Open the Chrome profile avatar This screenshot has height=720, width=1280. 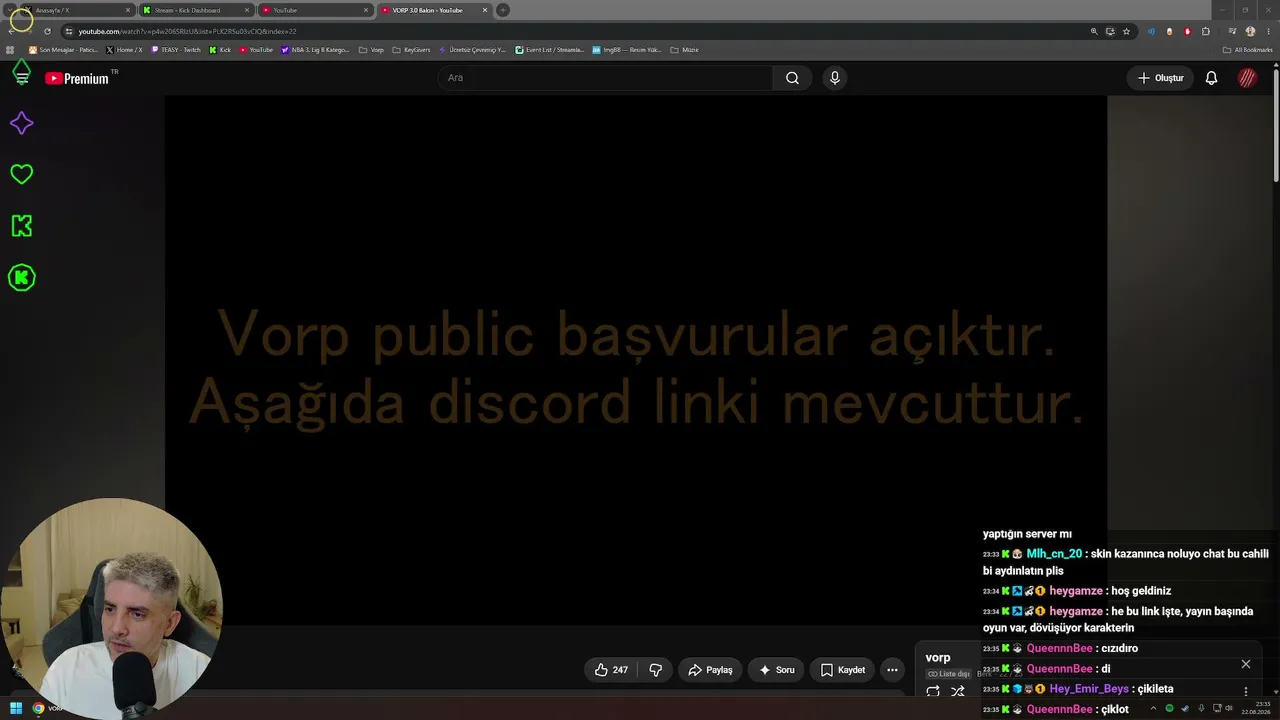(x=1250, y=31)
